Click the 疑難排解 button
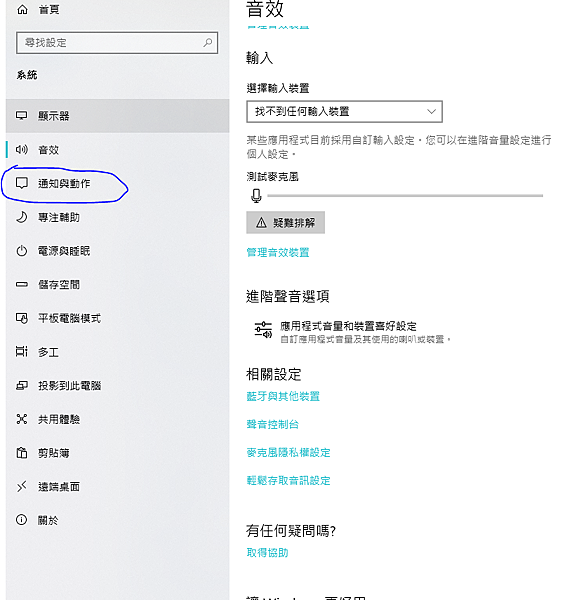 coord(285,222)
